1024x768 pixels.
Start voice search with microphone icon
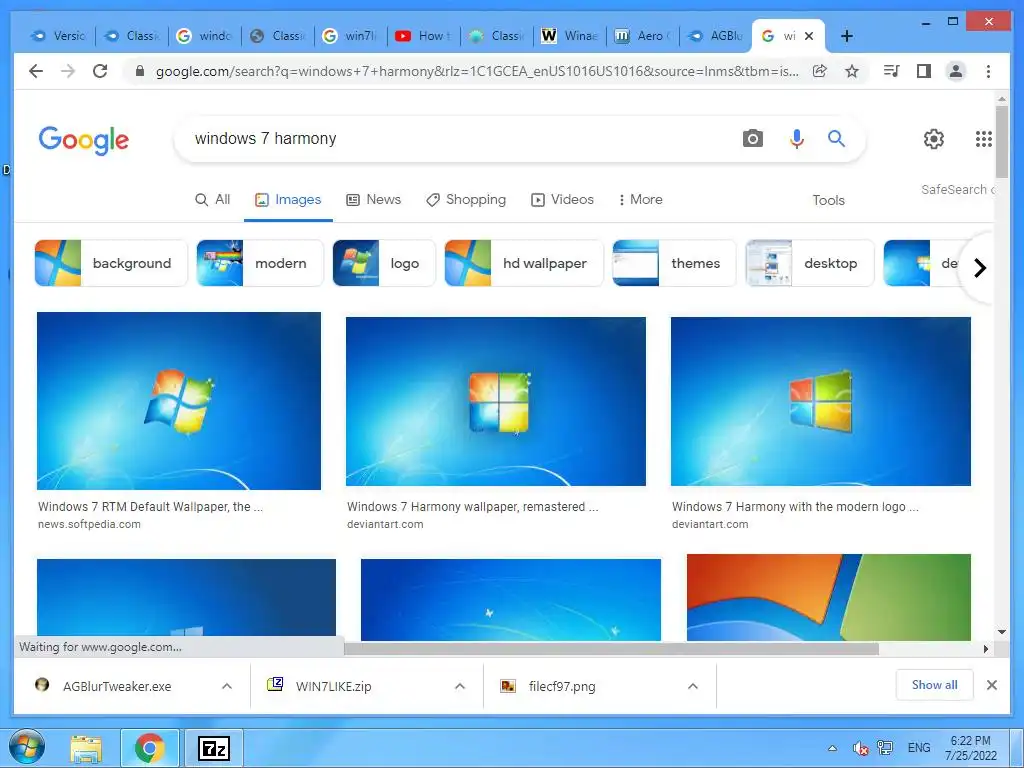[796, 138]
